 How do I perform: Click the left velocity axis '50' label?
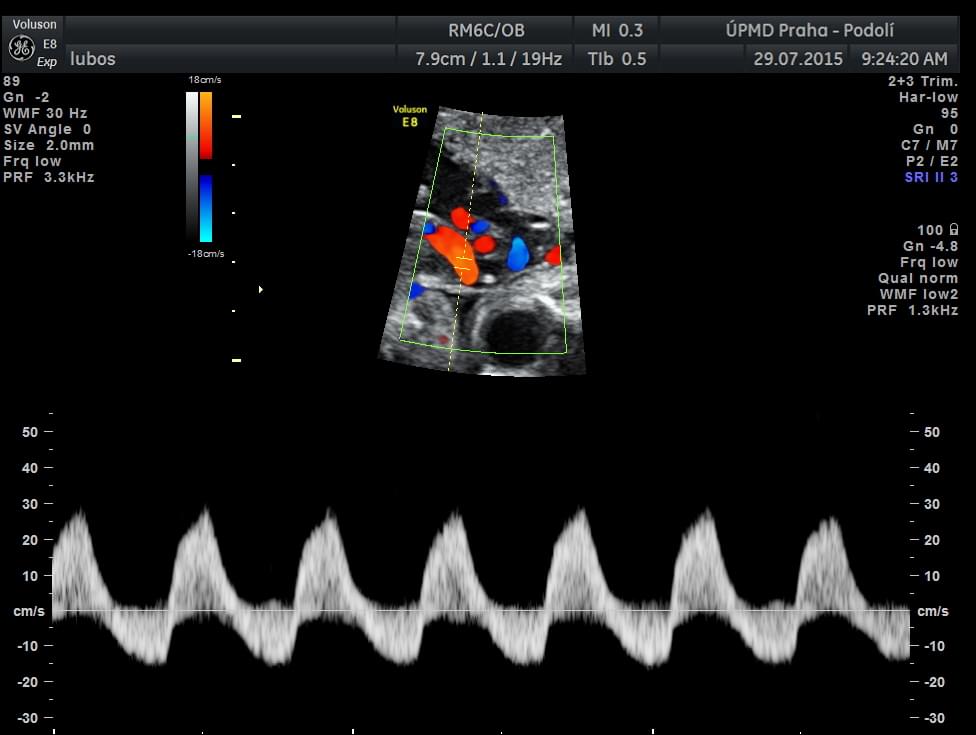30,432
